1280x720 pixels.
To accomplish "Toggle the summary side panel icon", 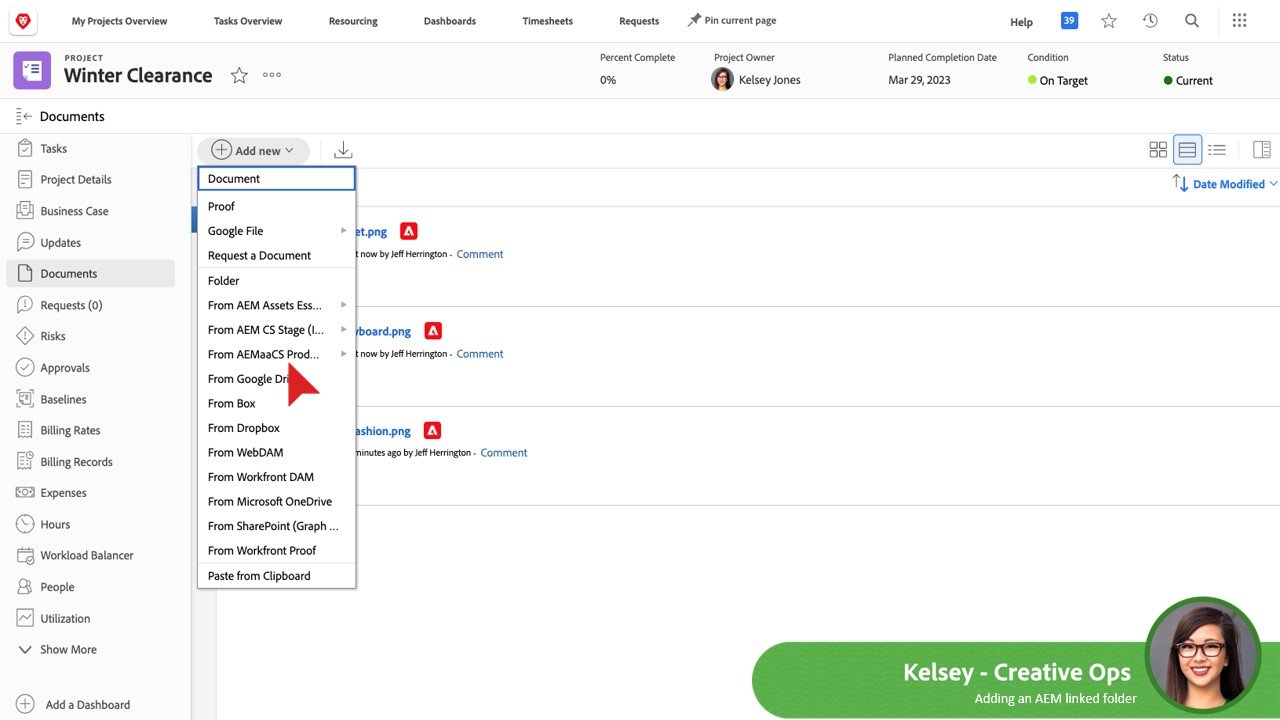I will (x=1262, y=150).
